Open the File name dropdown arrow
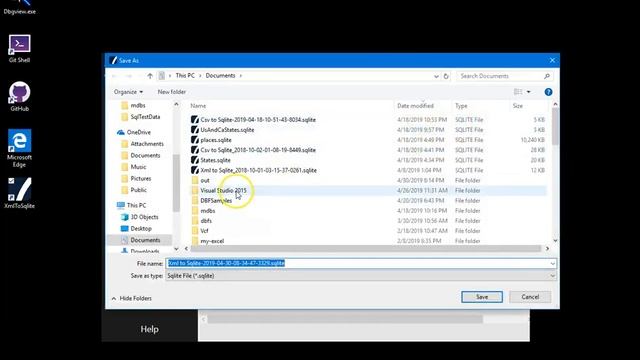The width and height of the screenshot is (640, 360). [552, 264]
